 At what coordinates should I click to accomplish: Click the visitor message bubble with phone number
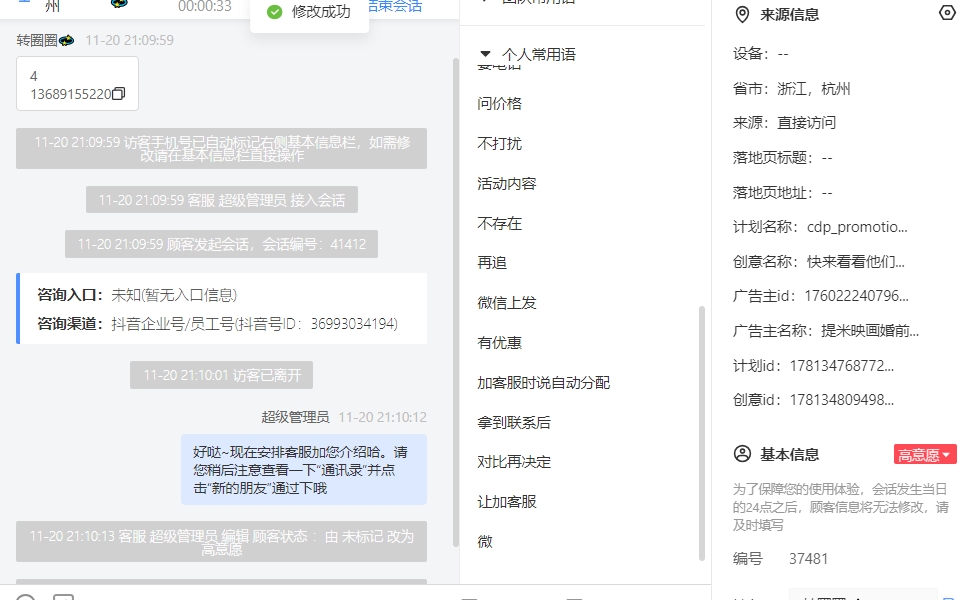pos(77,84)
